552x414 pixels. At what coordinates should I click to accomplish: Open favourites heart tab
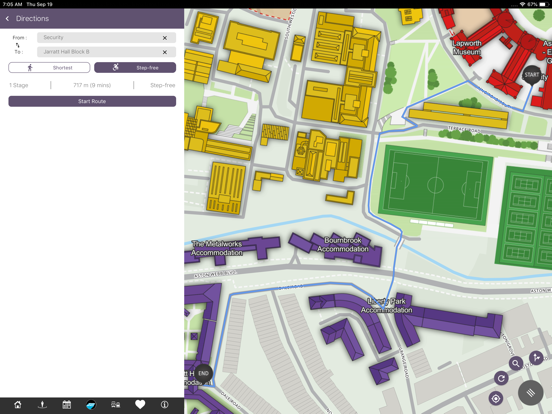tap(140, 404)
